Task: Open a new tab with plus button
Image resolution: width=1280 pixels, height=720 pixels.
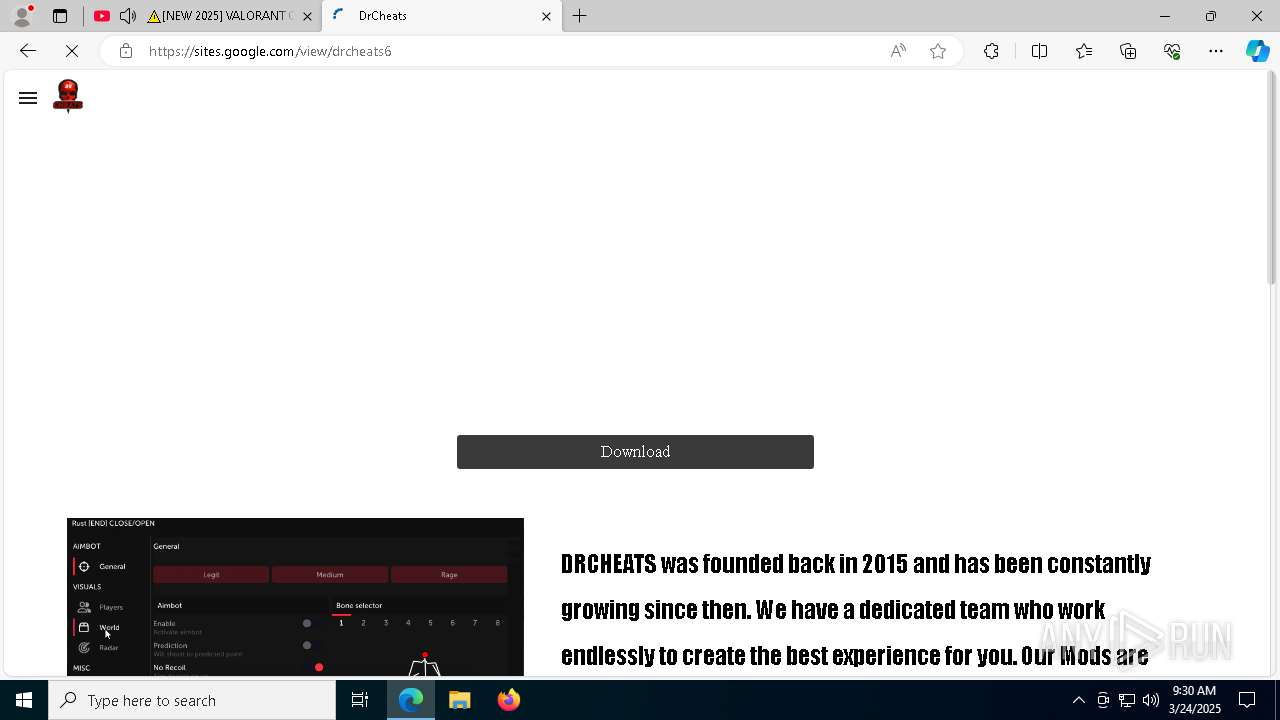Action: 580,16
